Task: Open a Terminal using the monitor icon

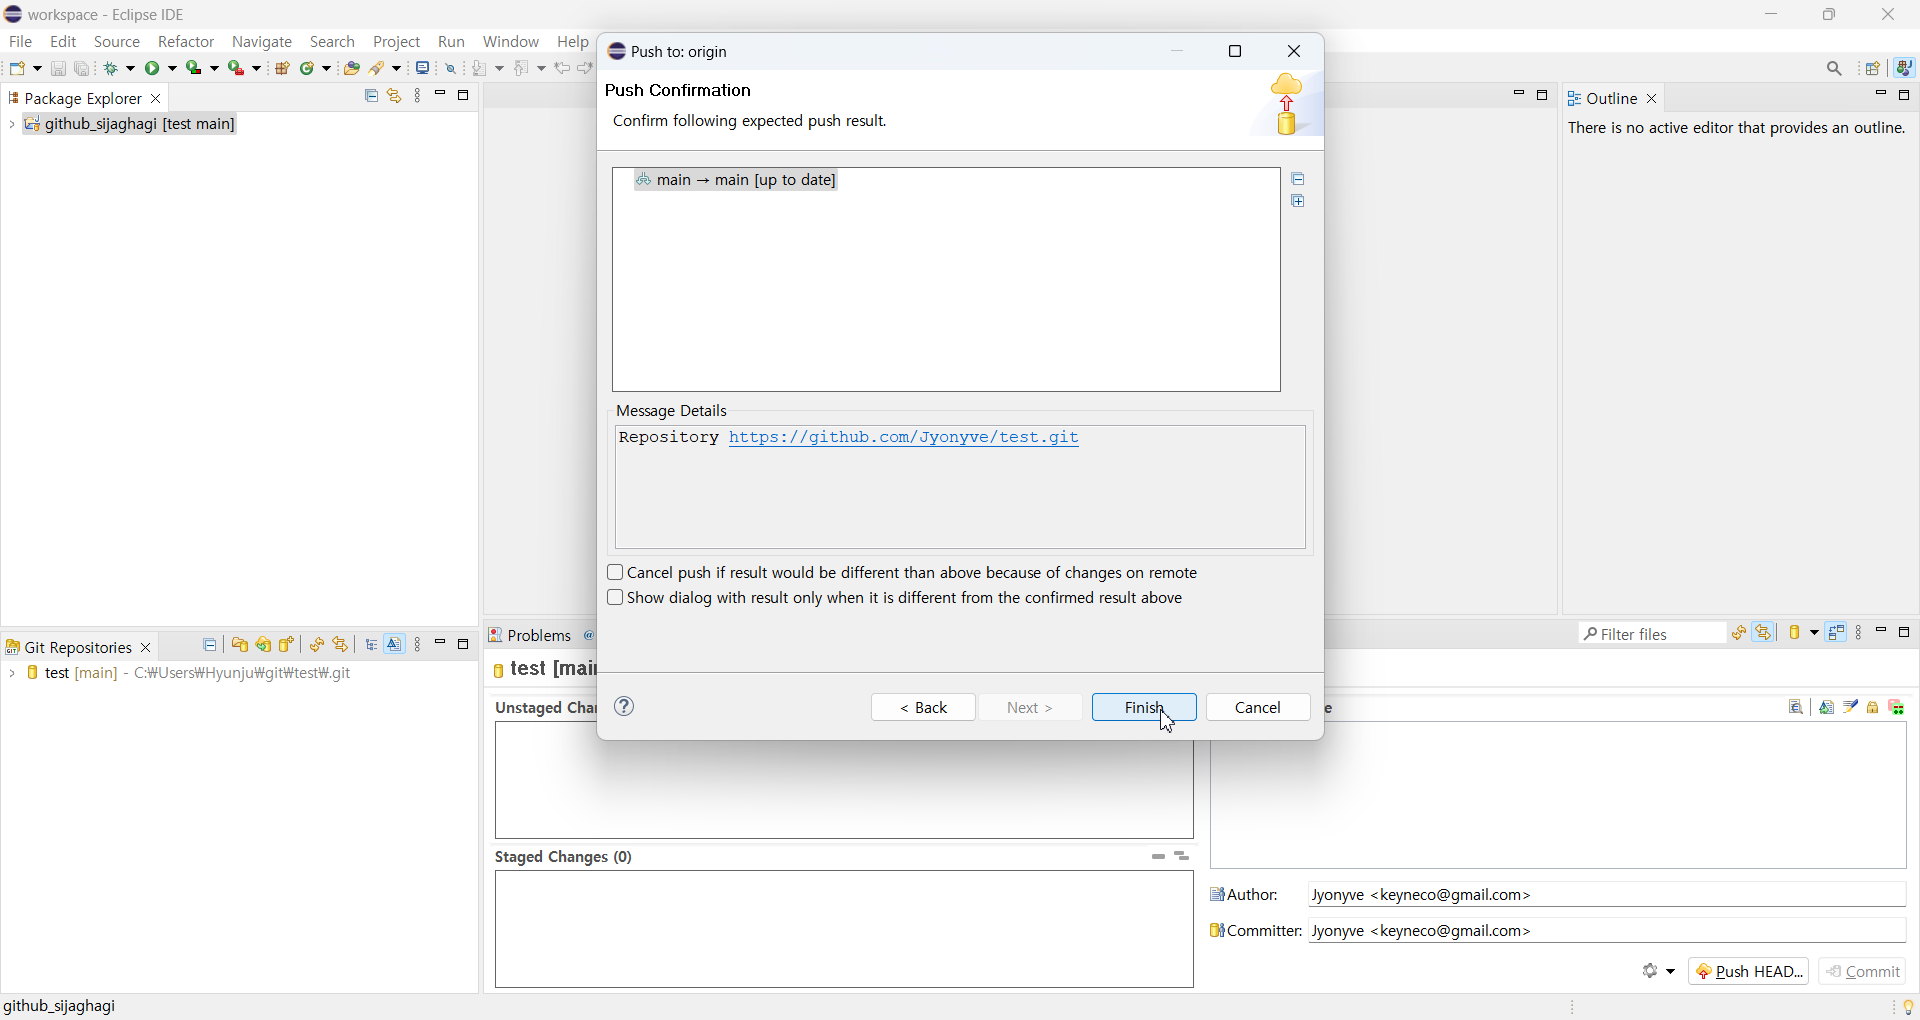Action: [423, 69]
